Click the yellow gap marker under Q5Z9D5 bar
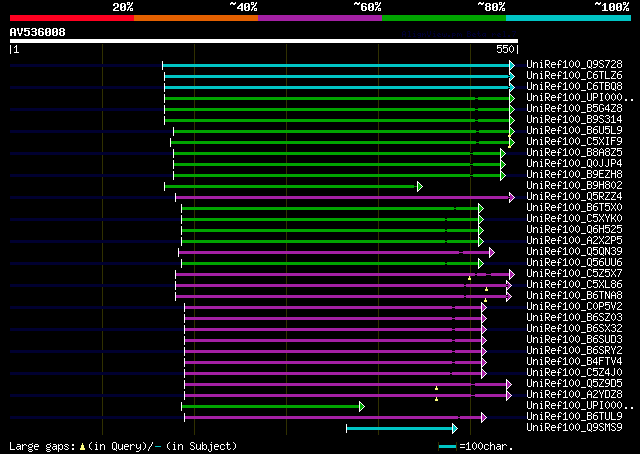This screenshot has height=454, width=640. 436,388
